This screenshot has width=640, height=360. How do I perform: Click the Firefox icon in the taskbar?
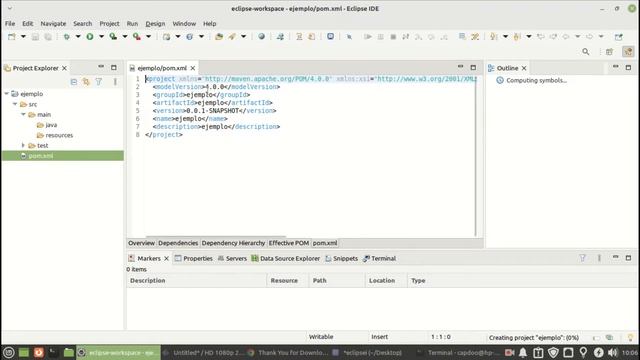(x=38, y=352)
